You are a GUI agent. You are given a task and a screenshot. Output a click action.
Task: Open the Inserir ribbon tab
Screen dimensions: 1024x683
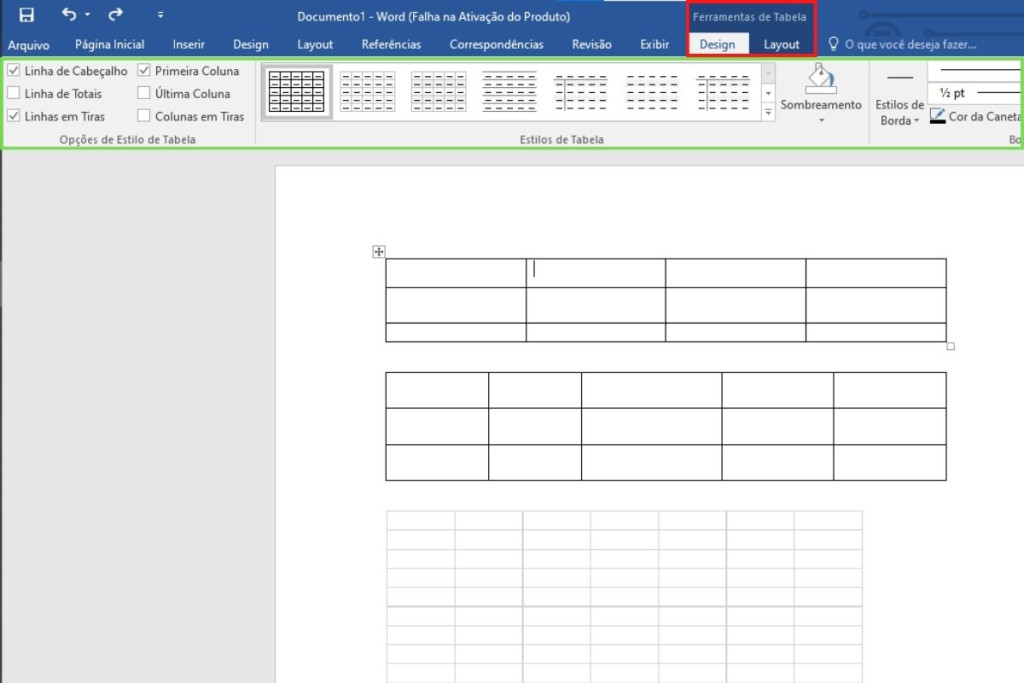click(188, 44)
